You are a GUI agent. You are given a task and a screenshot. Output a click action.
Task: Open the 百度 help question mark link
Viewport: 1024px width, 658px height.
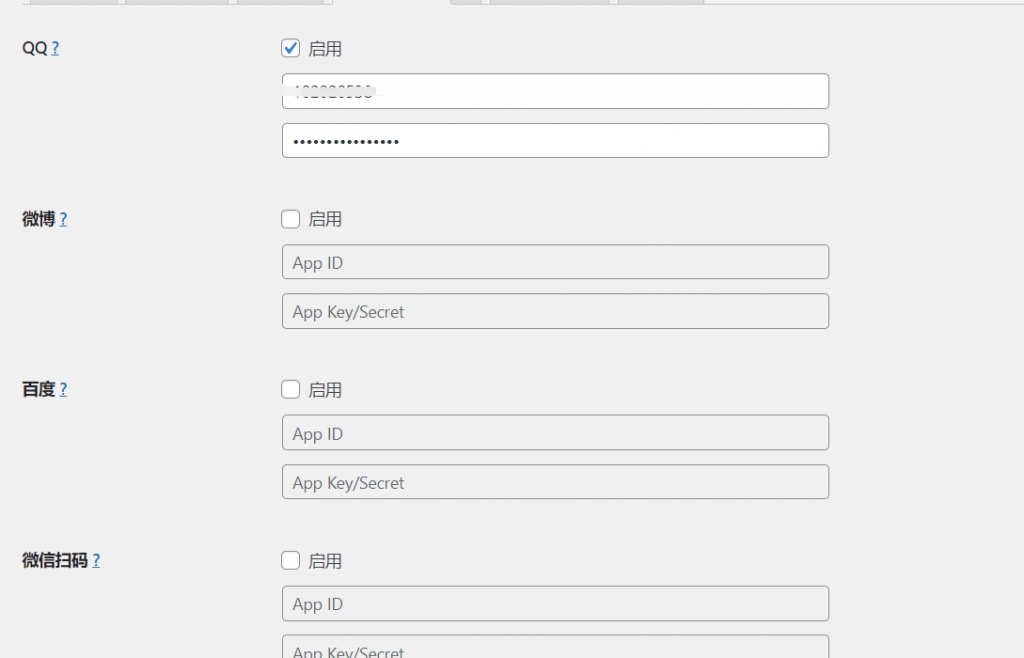pyautogui.click(x=63, y=390)
